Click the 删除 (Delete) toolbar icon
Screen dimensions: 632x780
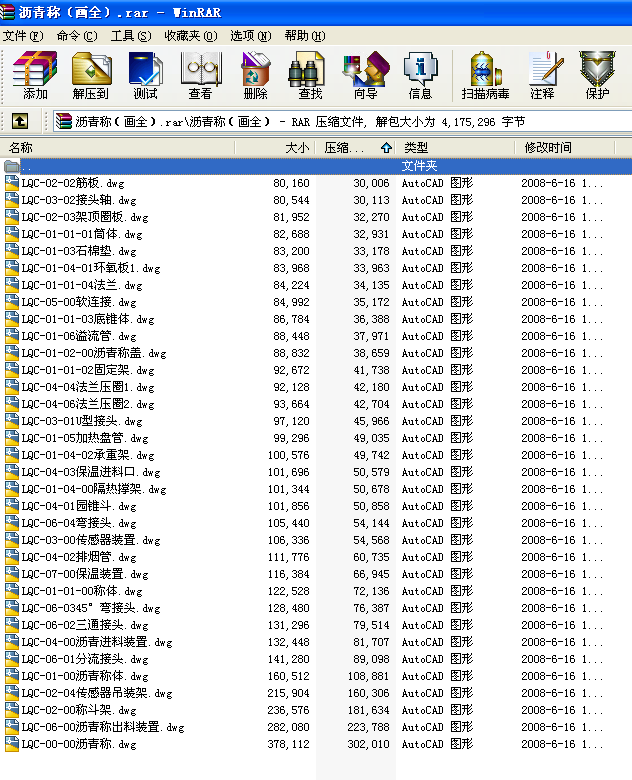point(255,75)
